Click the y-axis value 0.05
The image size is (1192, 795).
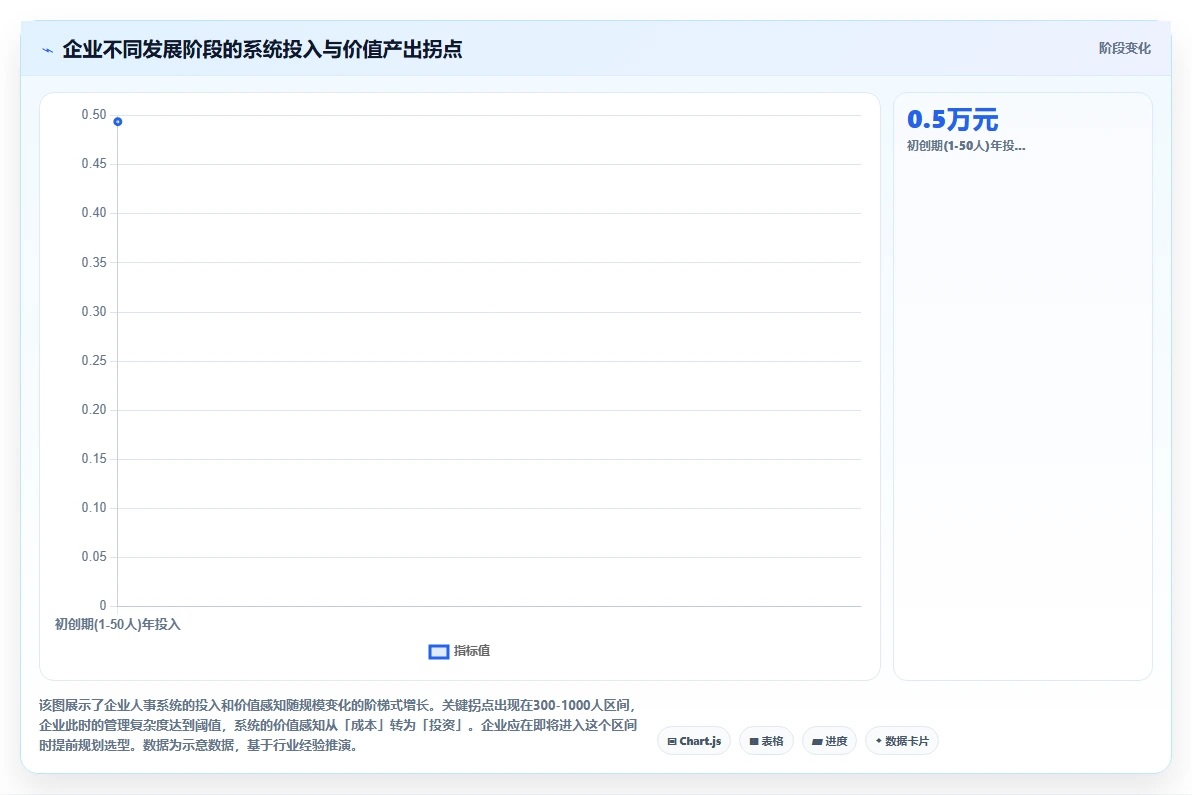[94, 556]
